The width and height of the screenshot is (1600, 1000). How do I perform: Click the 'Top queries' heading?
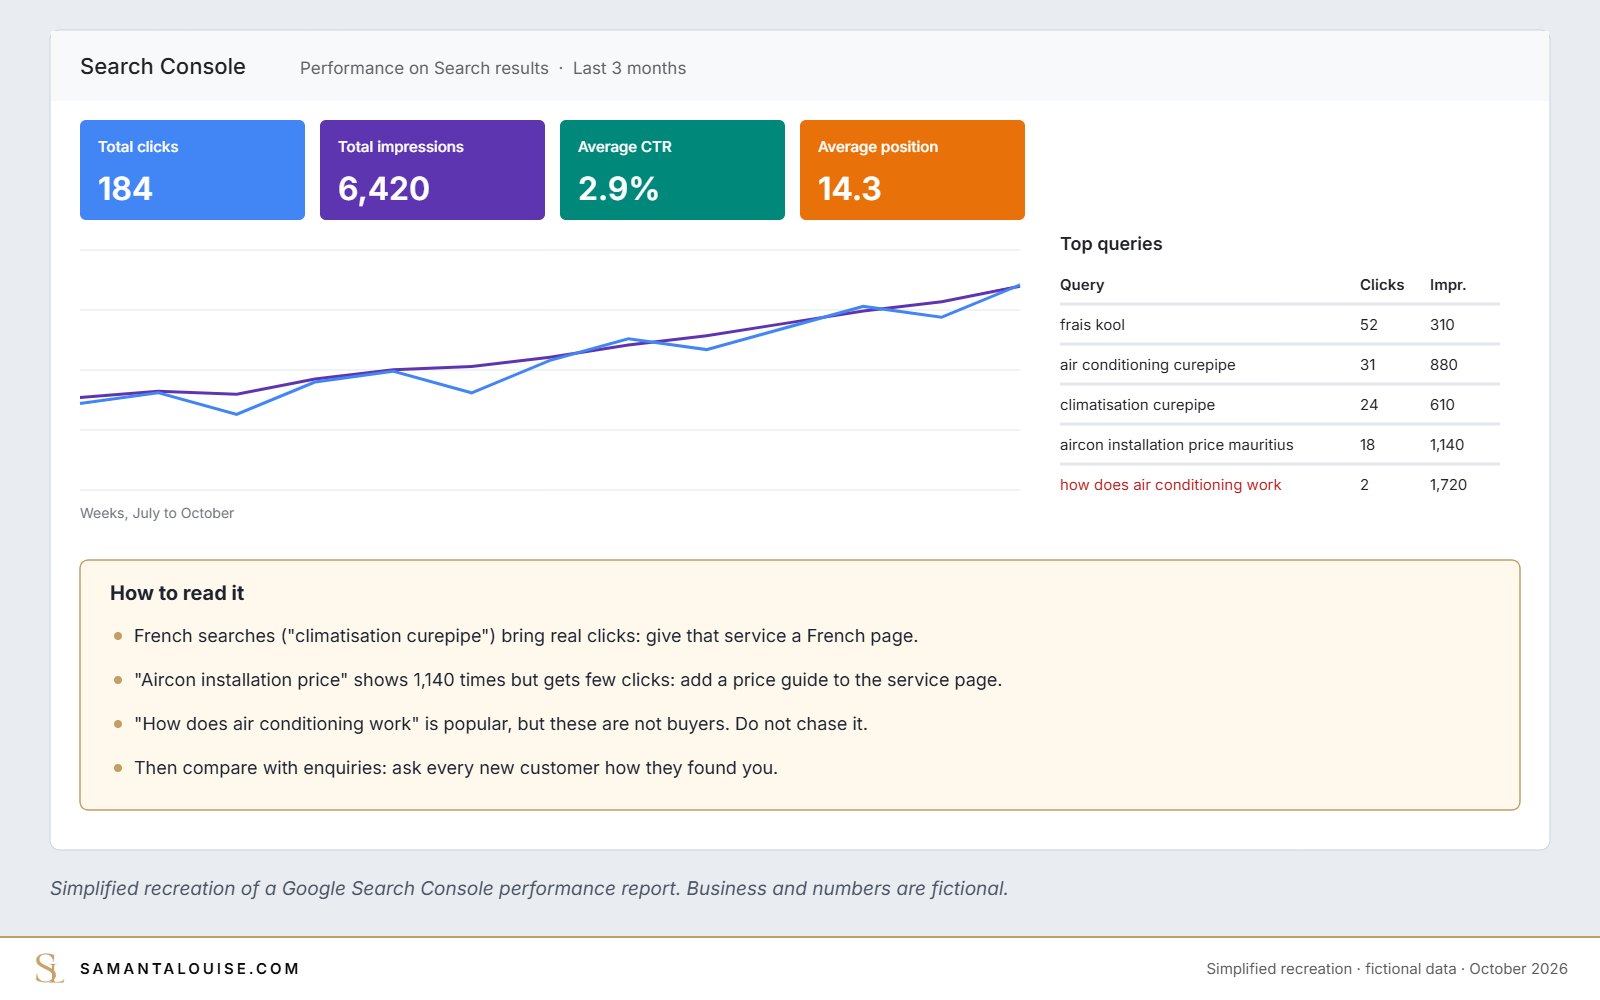coord(1111,244)
